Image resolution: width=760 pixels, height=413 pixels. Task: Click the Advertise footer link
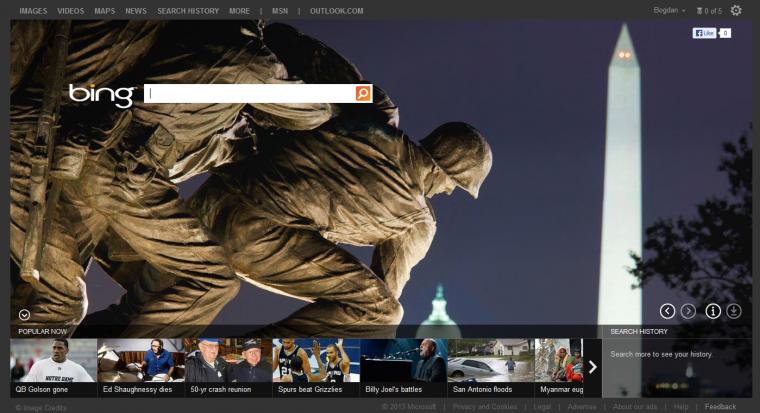(x=582, y=407)
